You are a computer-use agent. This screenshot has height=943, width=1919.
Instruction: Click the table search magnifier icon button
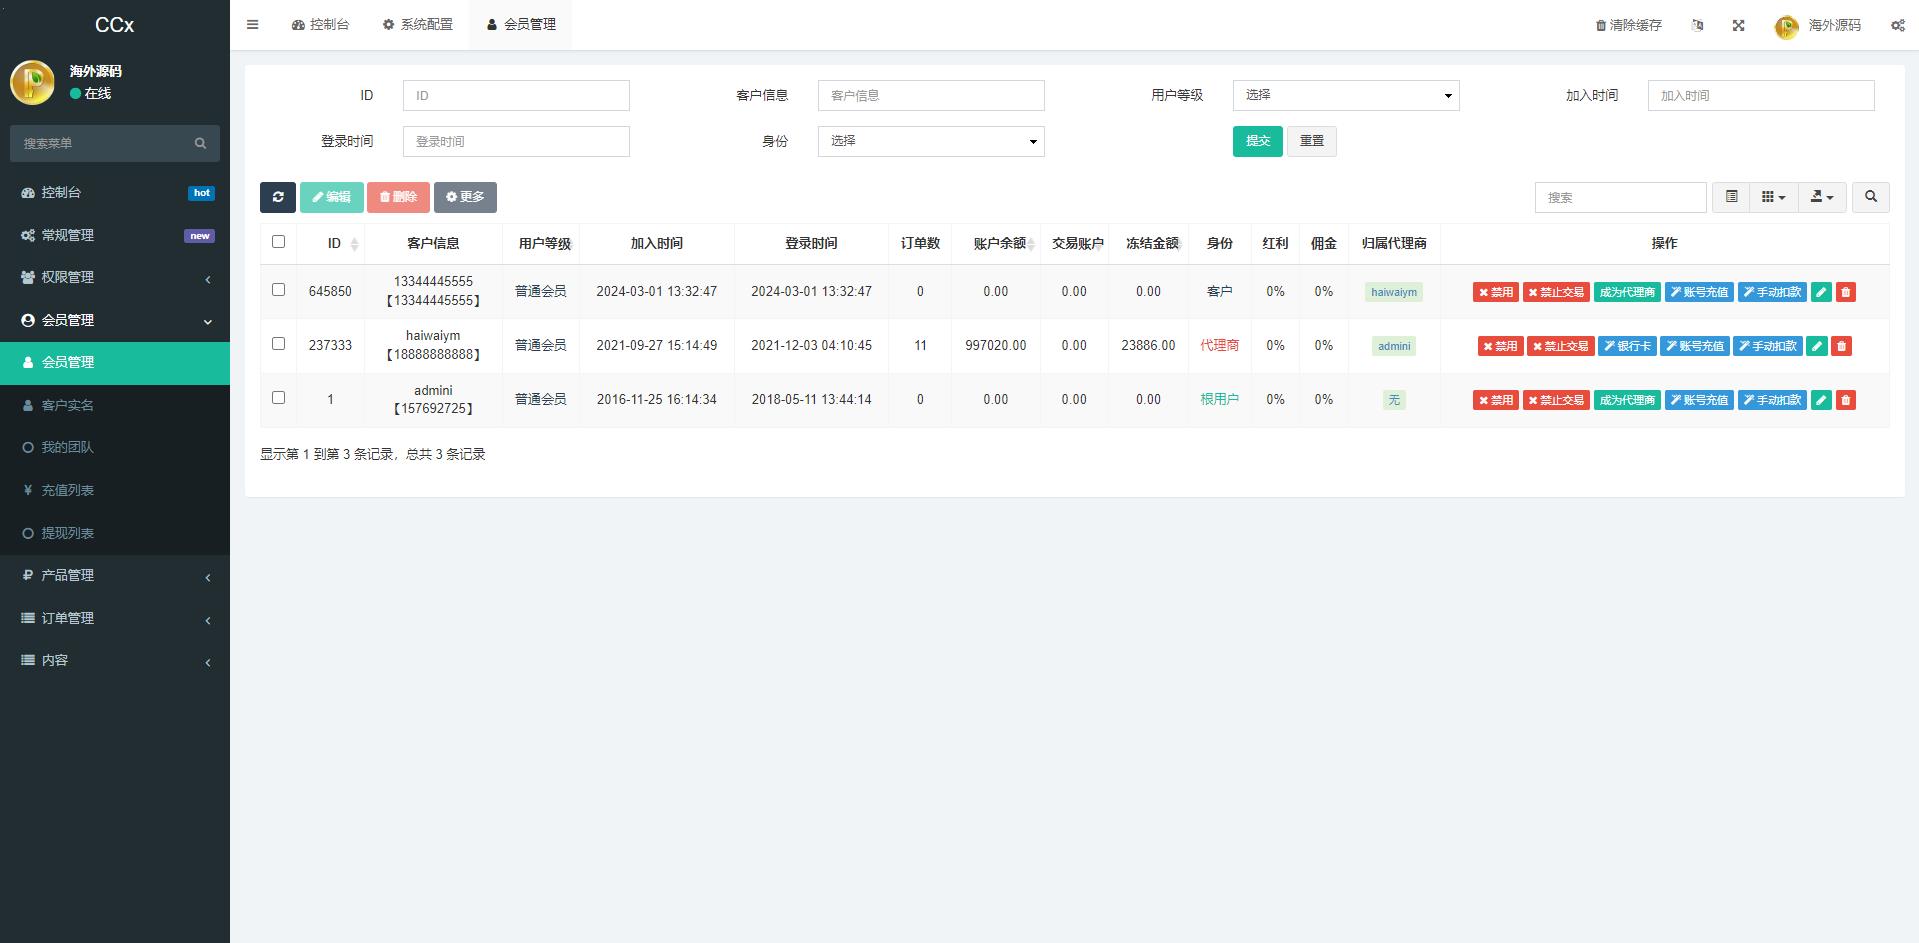[x=1870, y=197]
